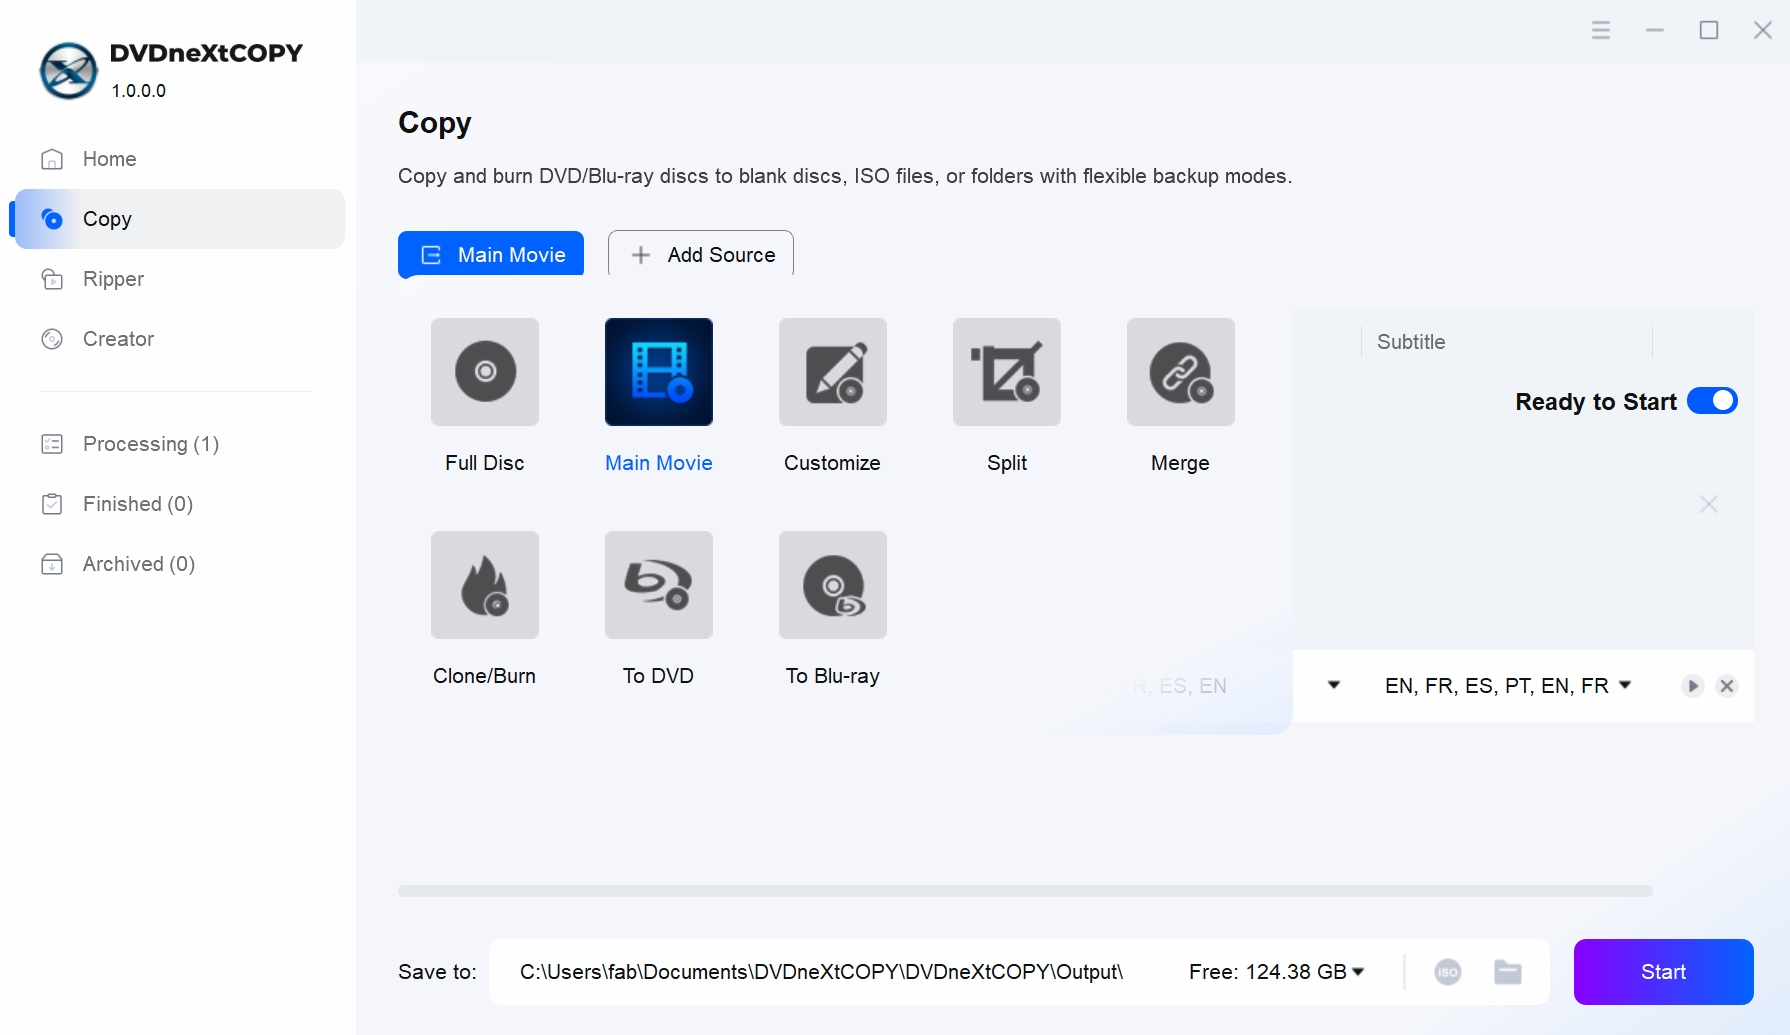Click the Customize label text
Image resolution: width=1790 pixels, height=1035 pixels.
[x=832, y=463]
